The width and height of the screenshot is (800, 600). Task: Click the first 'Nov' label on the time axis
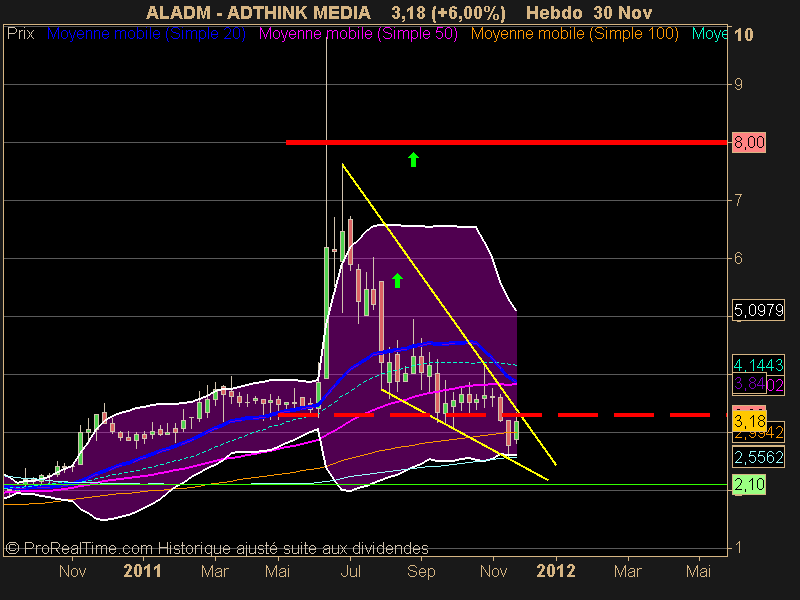click(72, 571)
